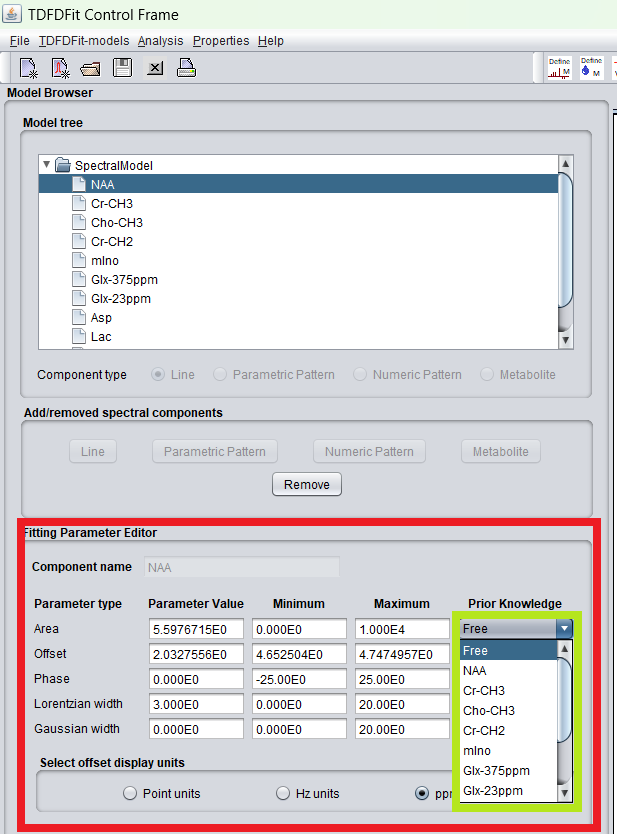Click the file icon beside Glx-23ppm
The image size is (617, 834).
tap(79, 298)
